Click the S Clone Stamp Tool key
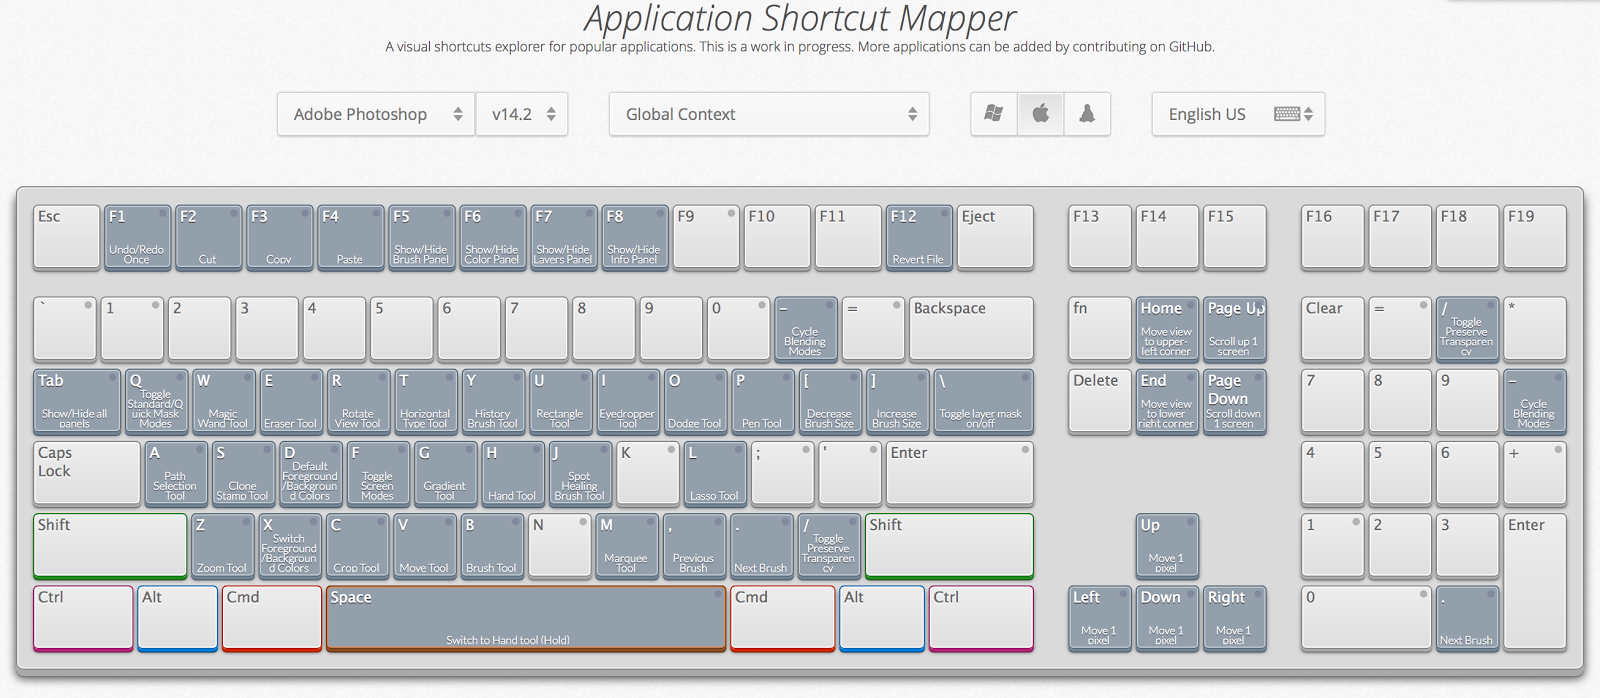The image size is (1600, 698). pos(243,473)
